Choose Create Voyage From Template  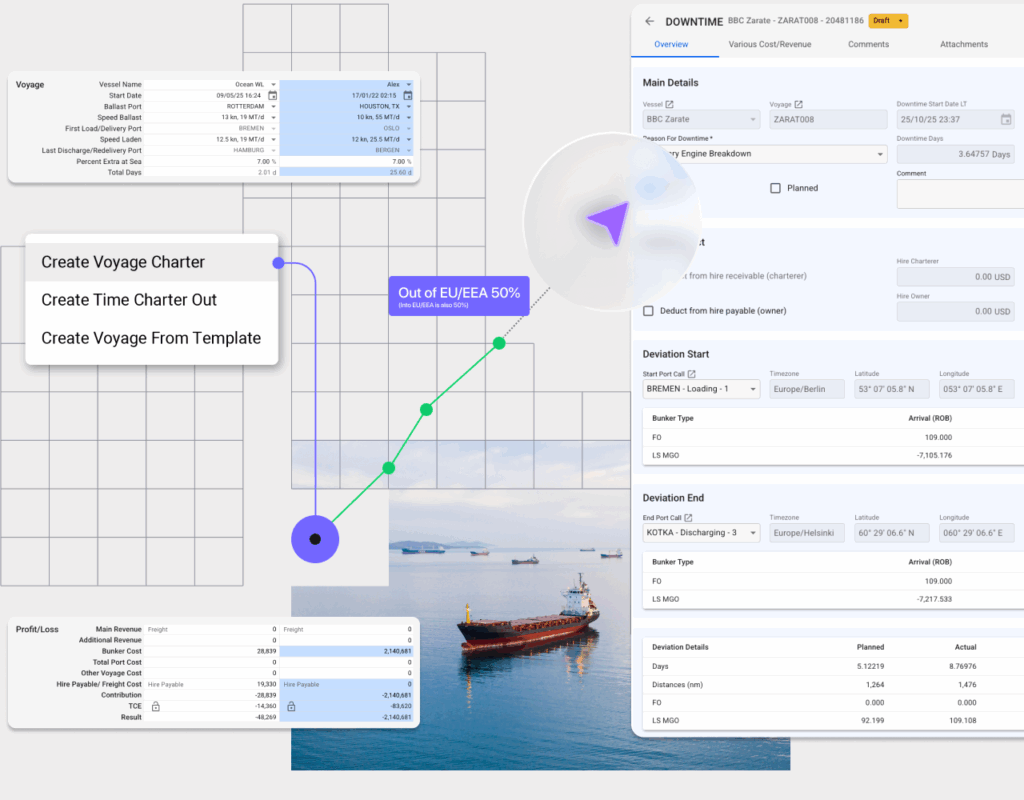[x=150, y=338]
